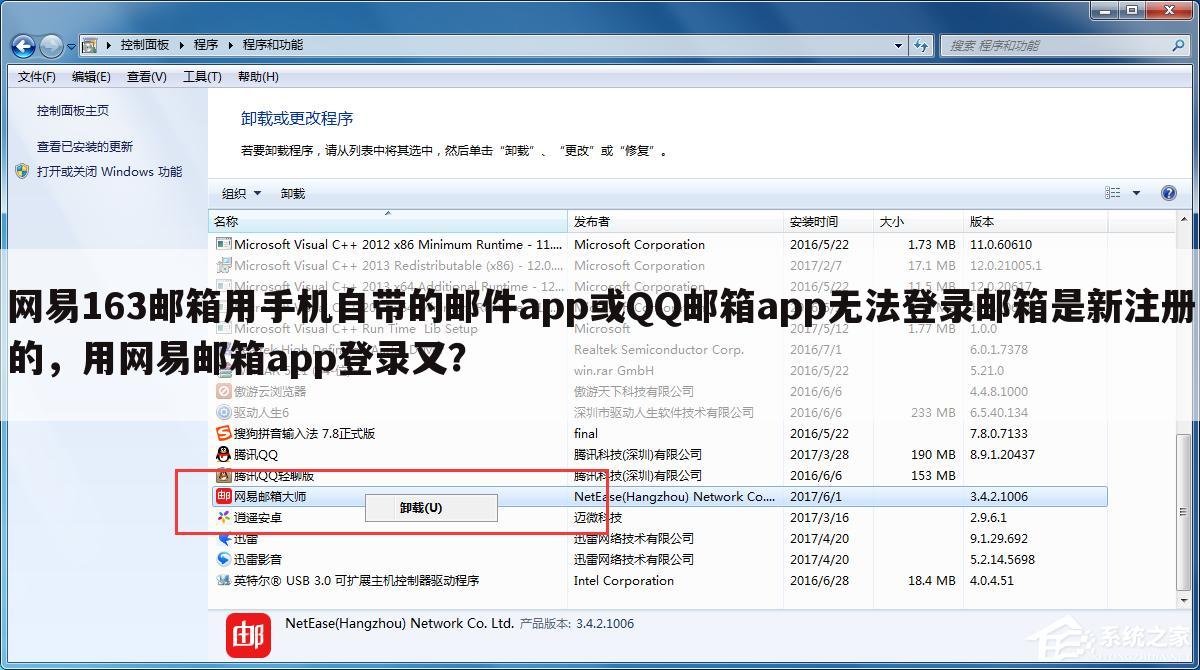This screenshot has width=1200, height=670.
Task: Click the shield icon beside Windows 功能
Action: pyautogui.click(x=23, y=171)
